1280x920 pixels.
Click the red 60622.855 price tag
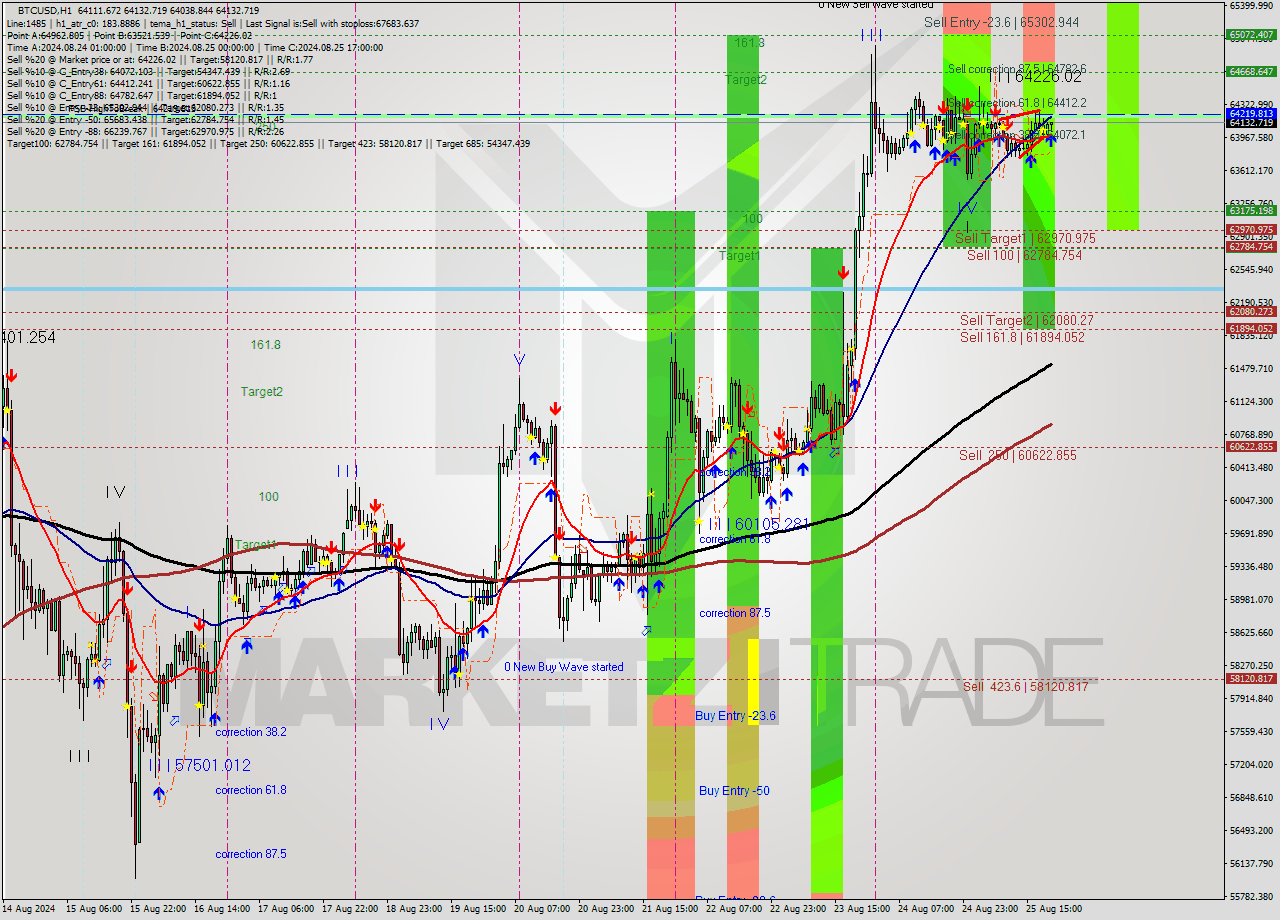tap(1250, 446)
